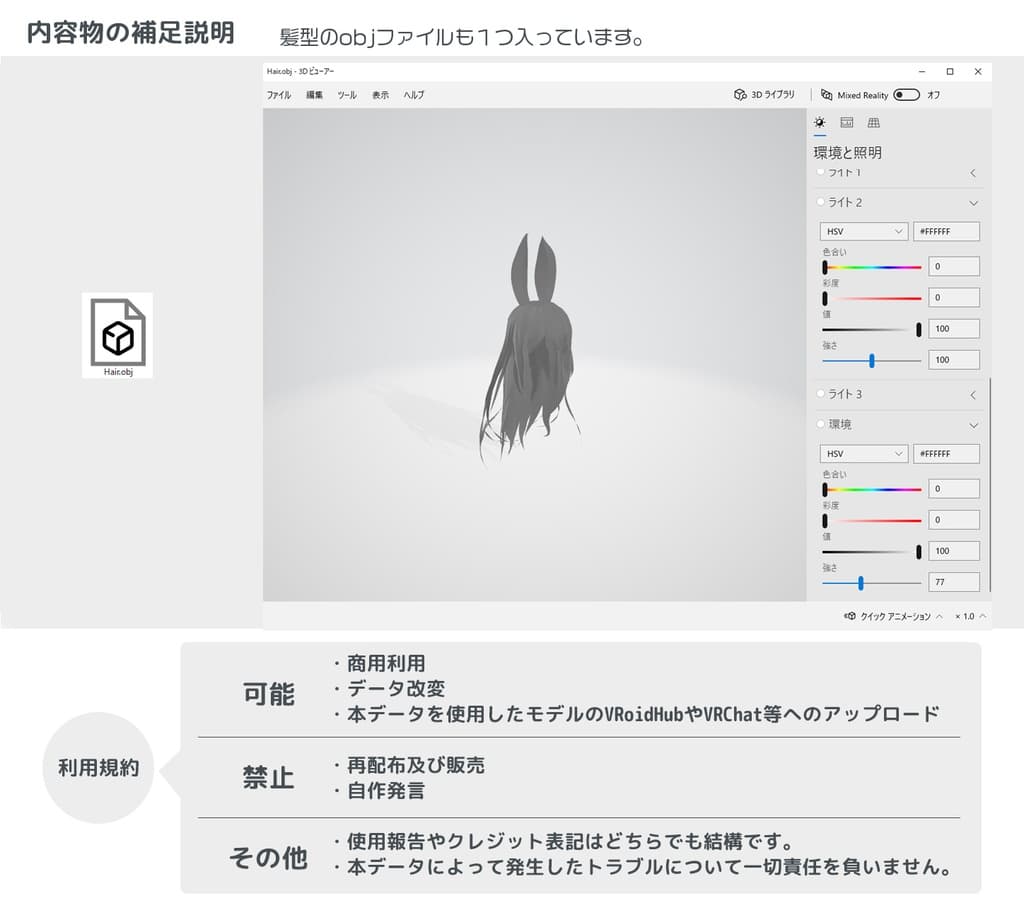Viewport: 1024px width, 915px height.
Task: Expand the ライト 3 section
Action: coord(974,394)
